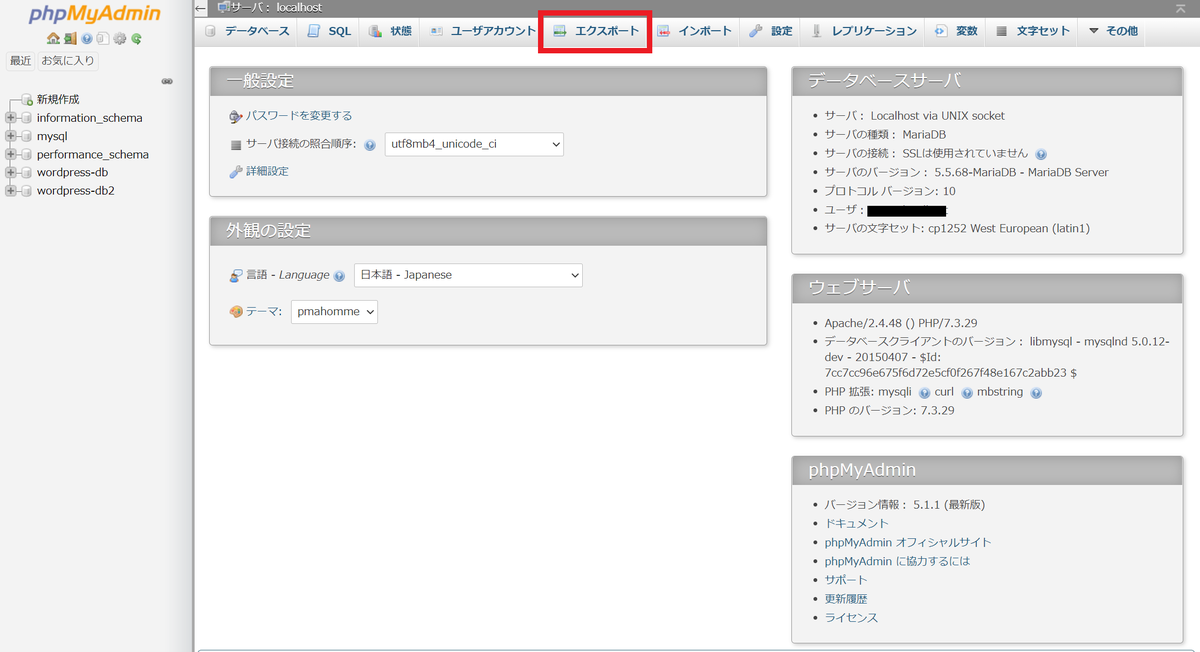Click the help icon after curl extension
Viewport: 1200px width, 652px height.
point(967,393)
